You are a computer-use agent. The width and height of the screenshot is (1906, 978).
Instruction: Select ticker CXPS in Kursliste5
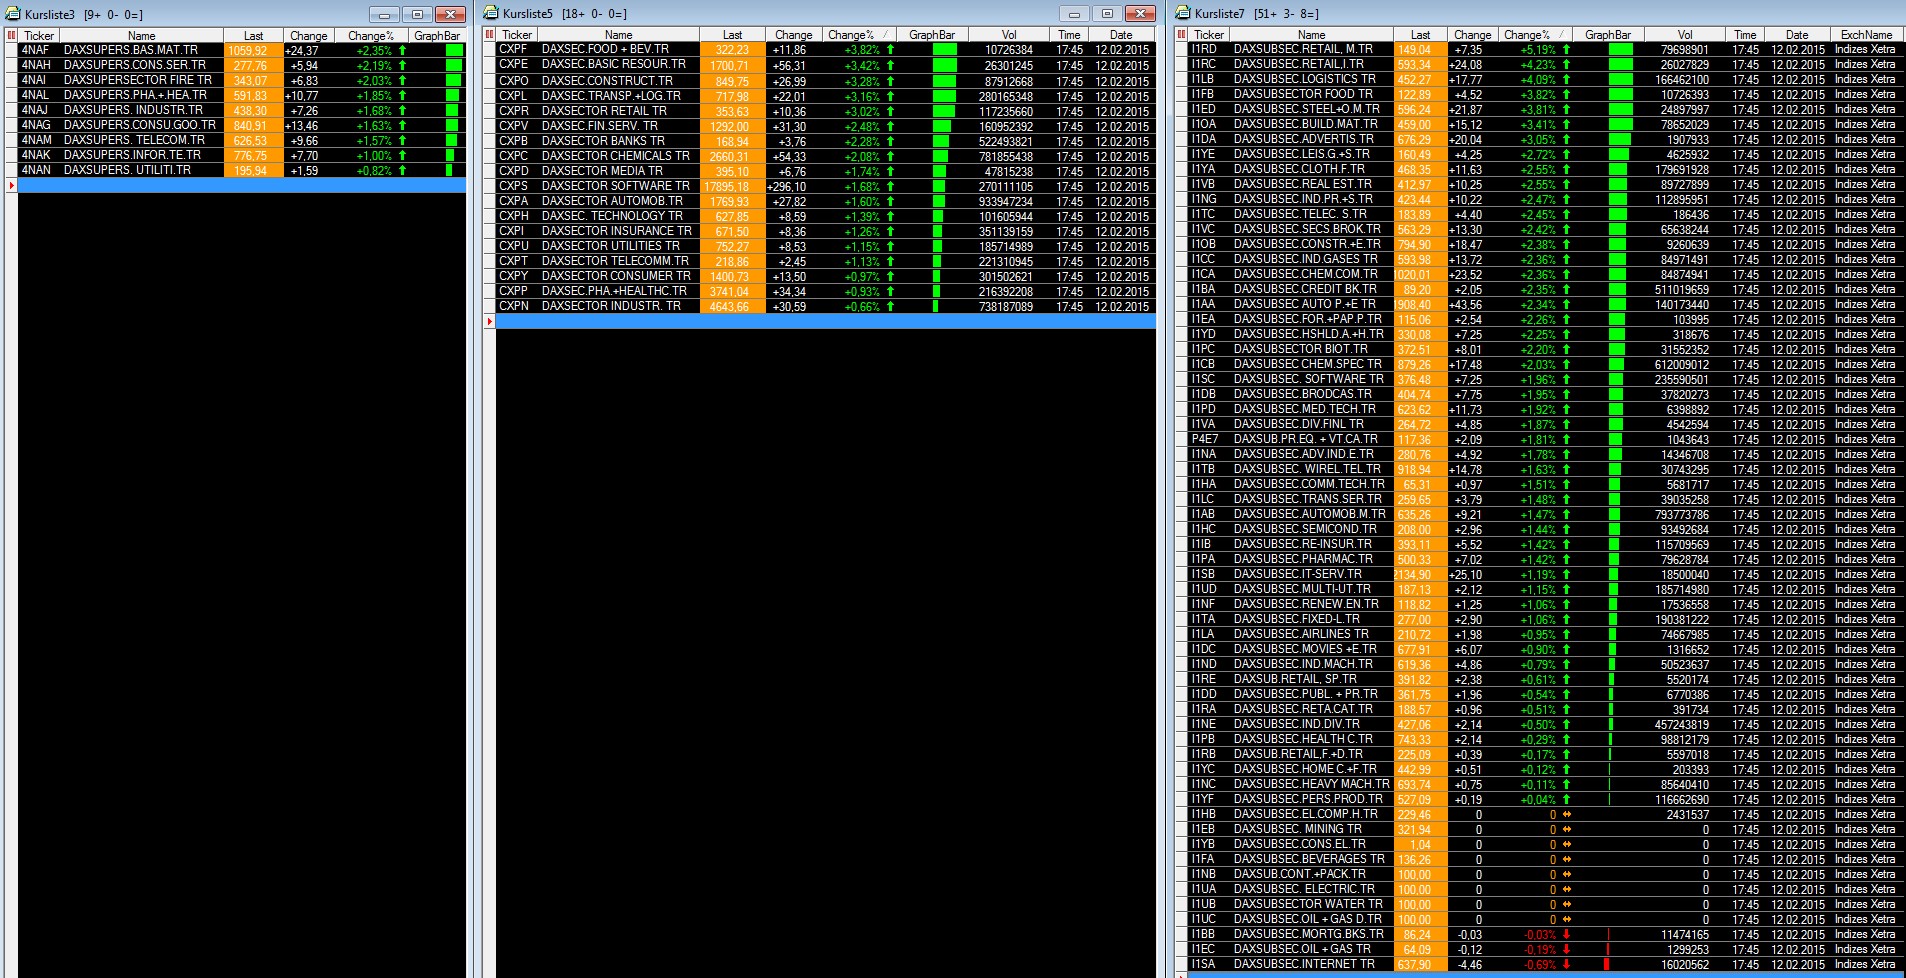tap(514, 185)
